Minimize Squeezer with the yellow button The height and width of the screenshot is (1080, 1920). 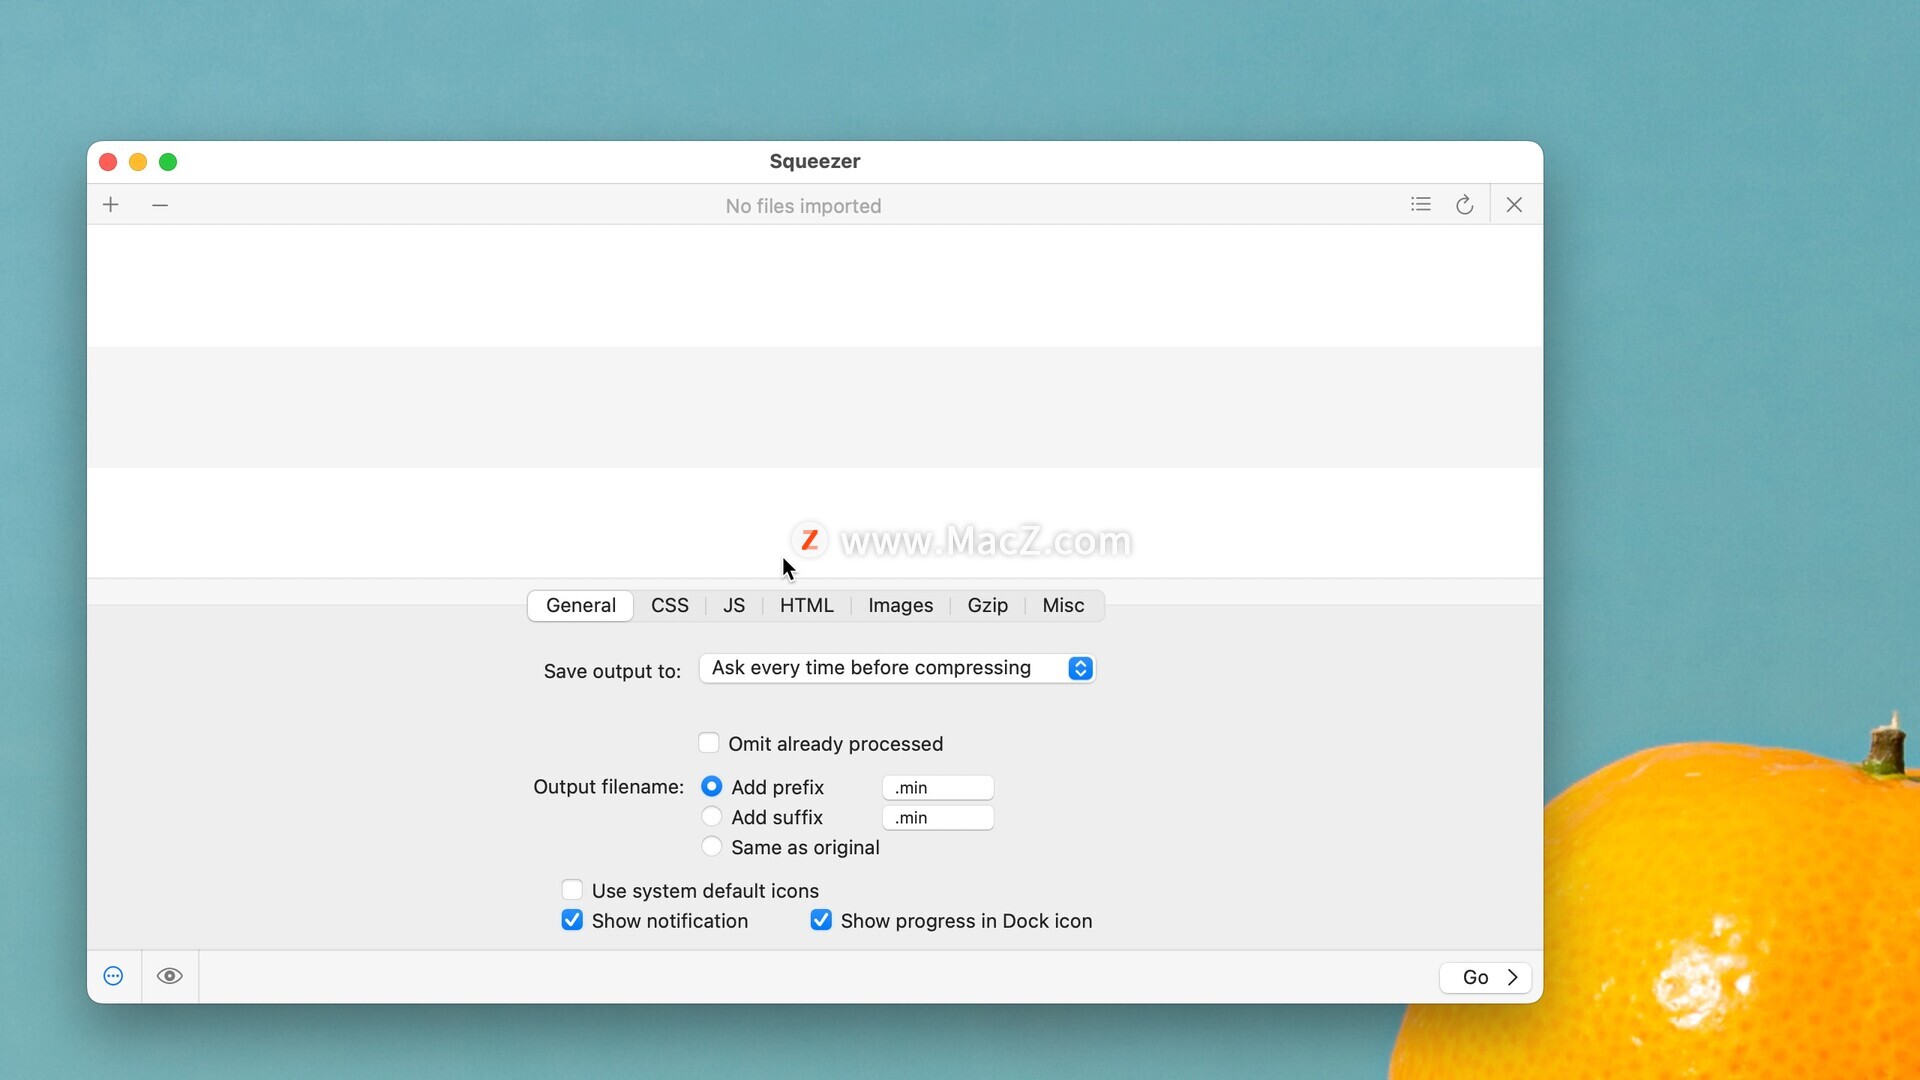click(138, 162)
